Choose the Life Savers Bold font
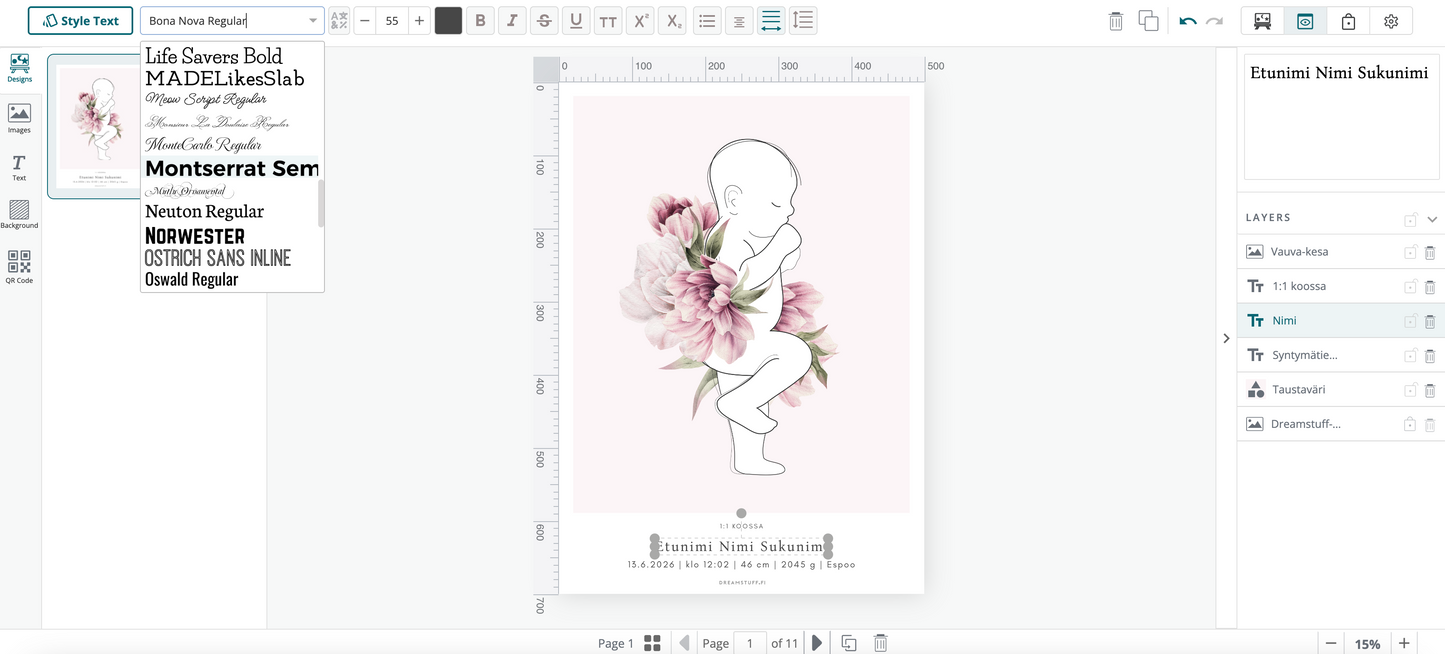Image resolution: width=1445 pixels, height=654 pixels. click(x=214, y=56)
